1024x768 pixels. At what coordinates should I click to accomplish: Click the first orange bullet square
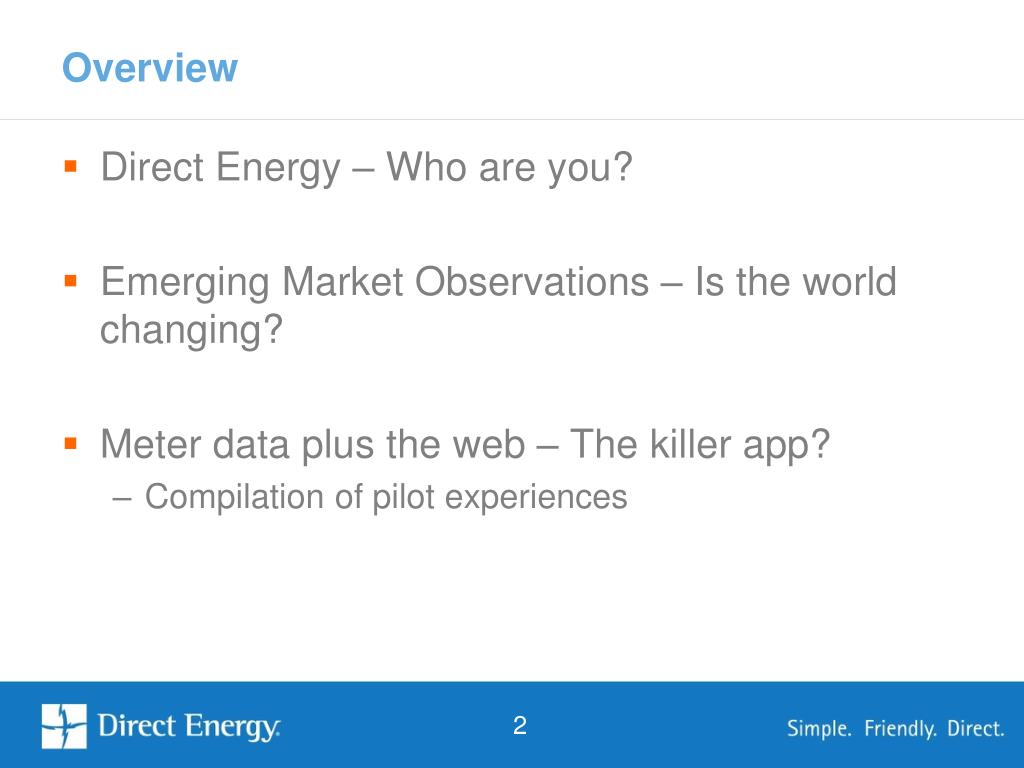(71, 166)
